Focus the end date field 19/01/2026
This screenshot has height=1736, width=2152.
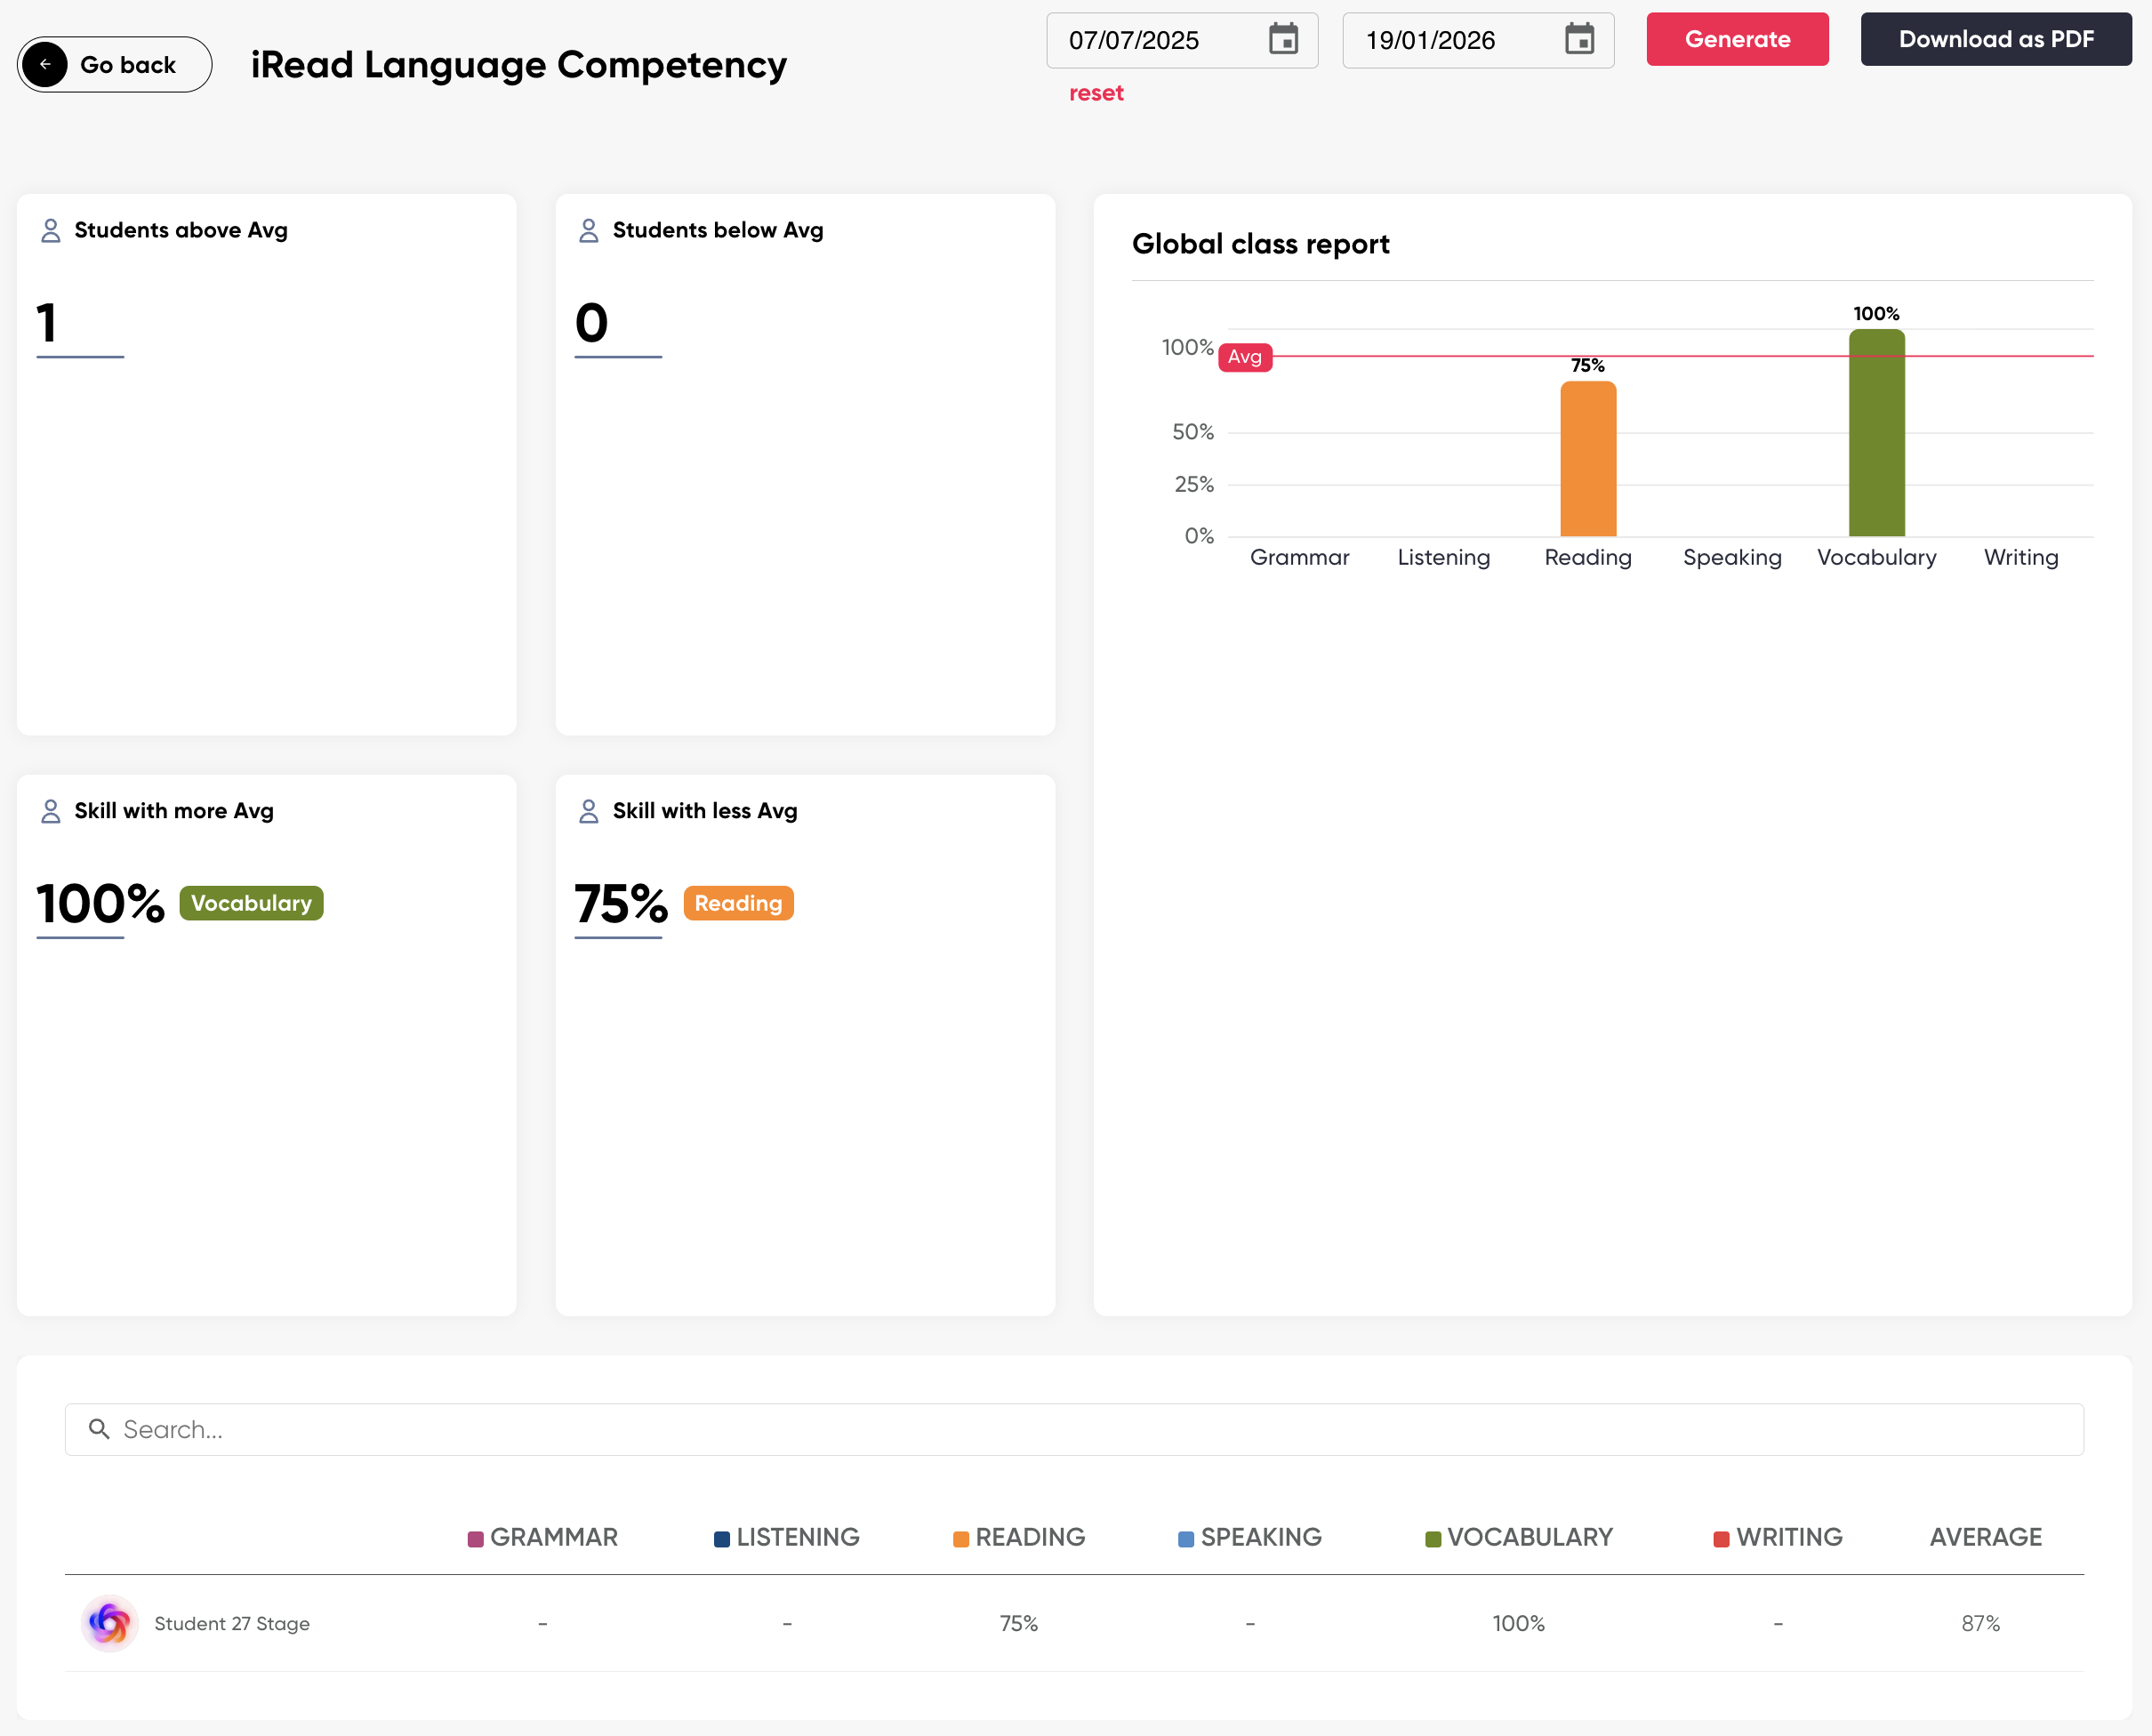1445,41
